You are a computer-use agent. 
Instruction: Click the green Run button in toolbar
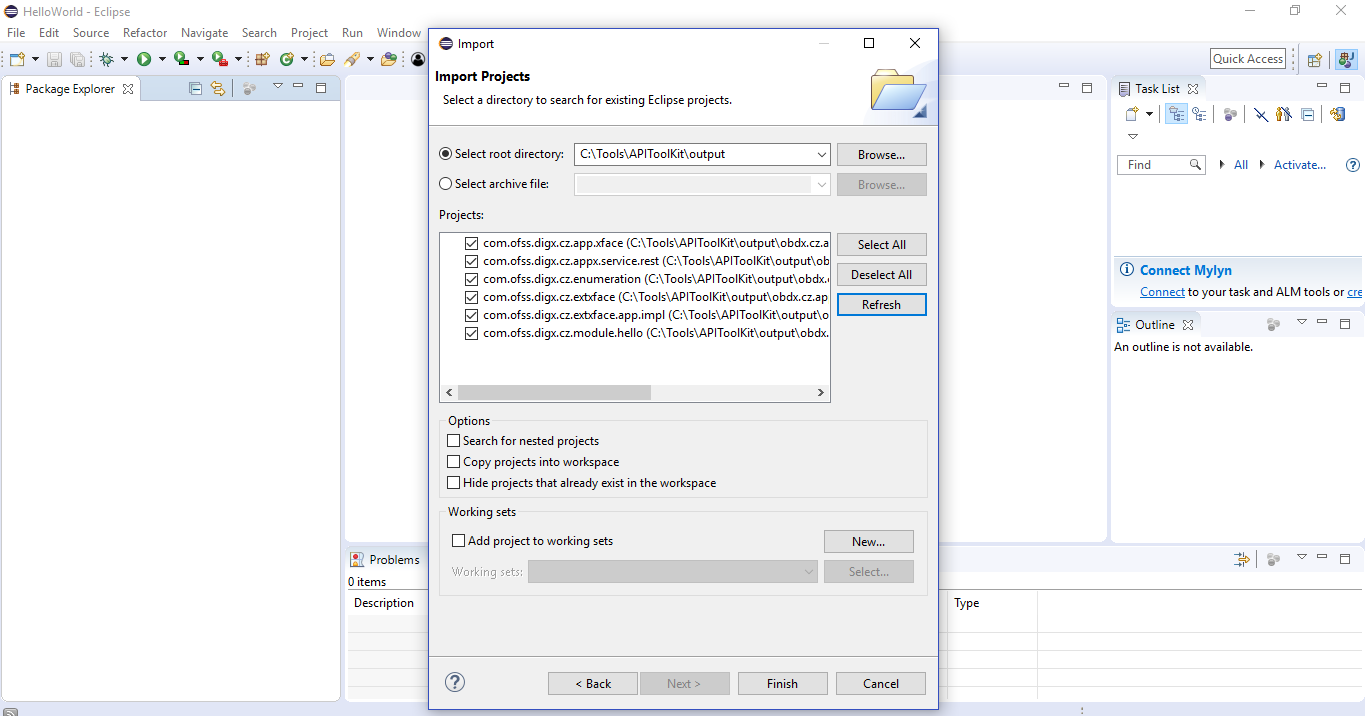(144, 60)
